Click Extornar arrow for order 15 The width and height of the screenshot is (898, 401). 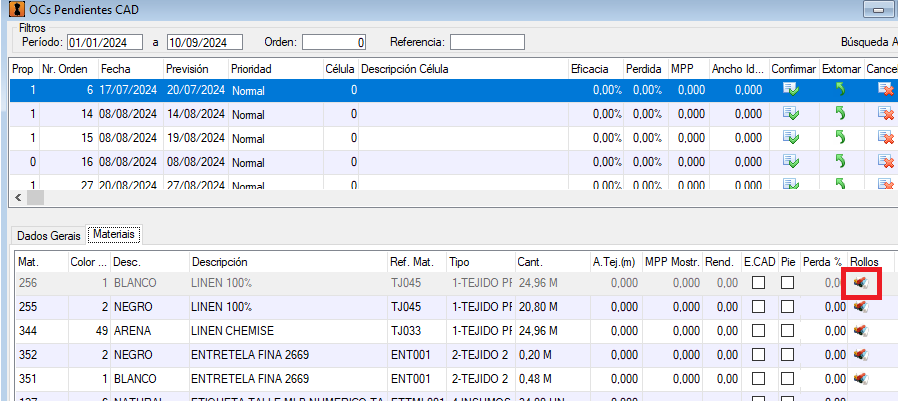coord(840,137)
